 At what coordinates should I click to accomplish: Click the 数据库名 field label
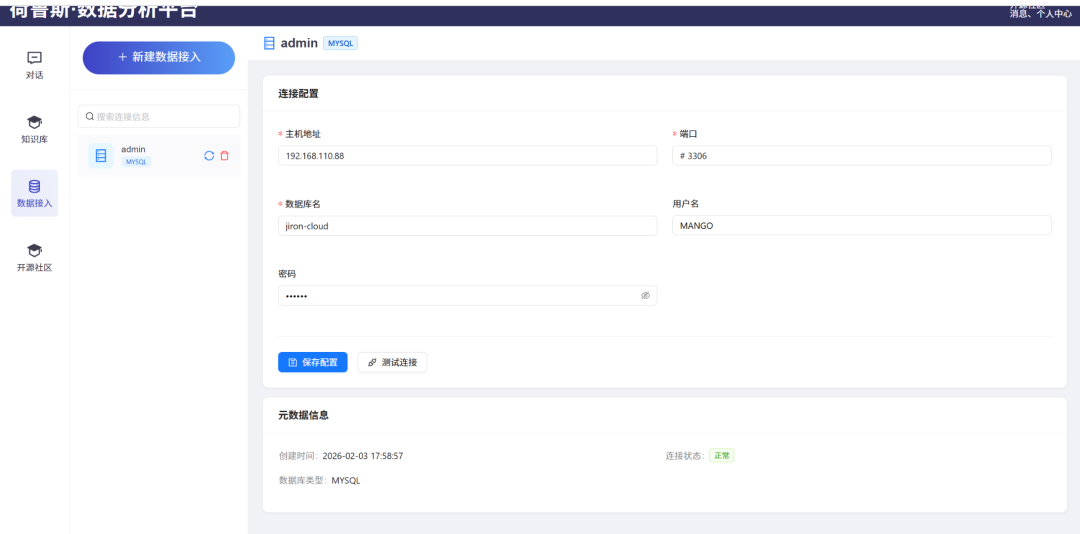point(303,204)
